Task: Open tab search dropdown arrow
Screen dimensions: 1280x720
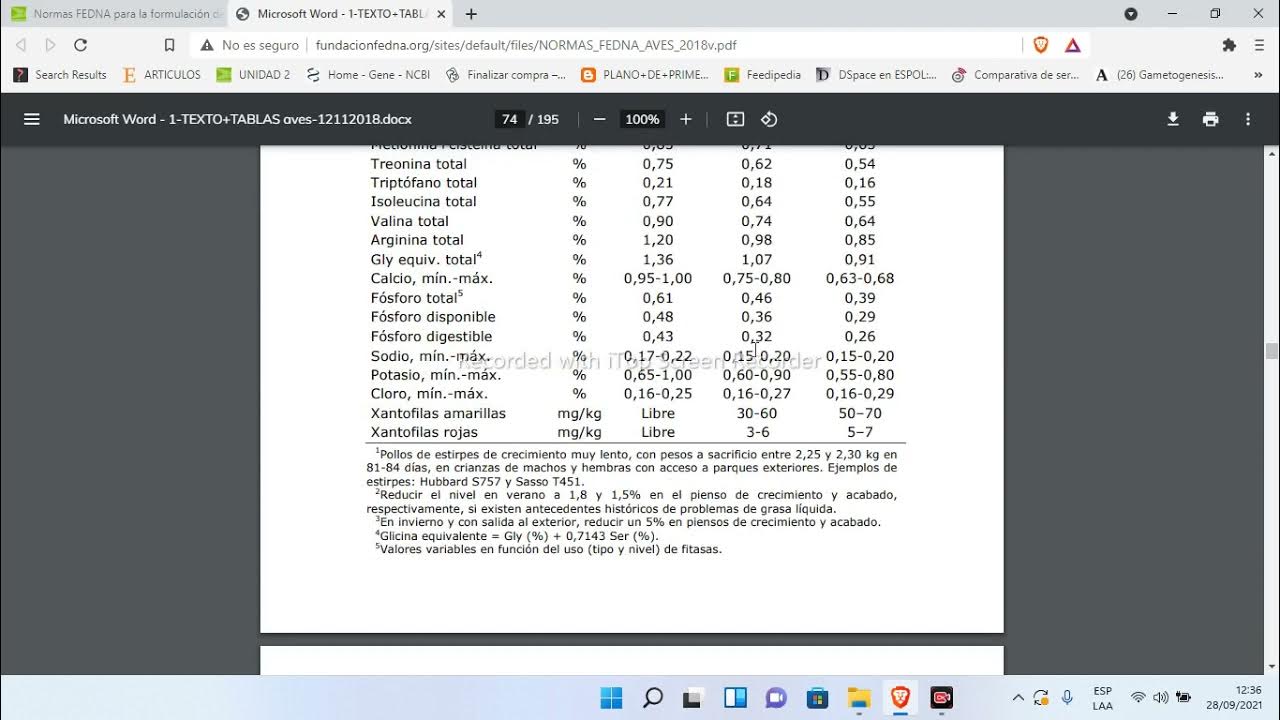Action: point(1131,14)
